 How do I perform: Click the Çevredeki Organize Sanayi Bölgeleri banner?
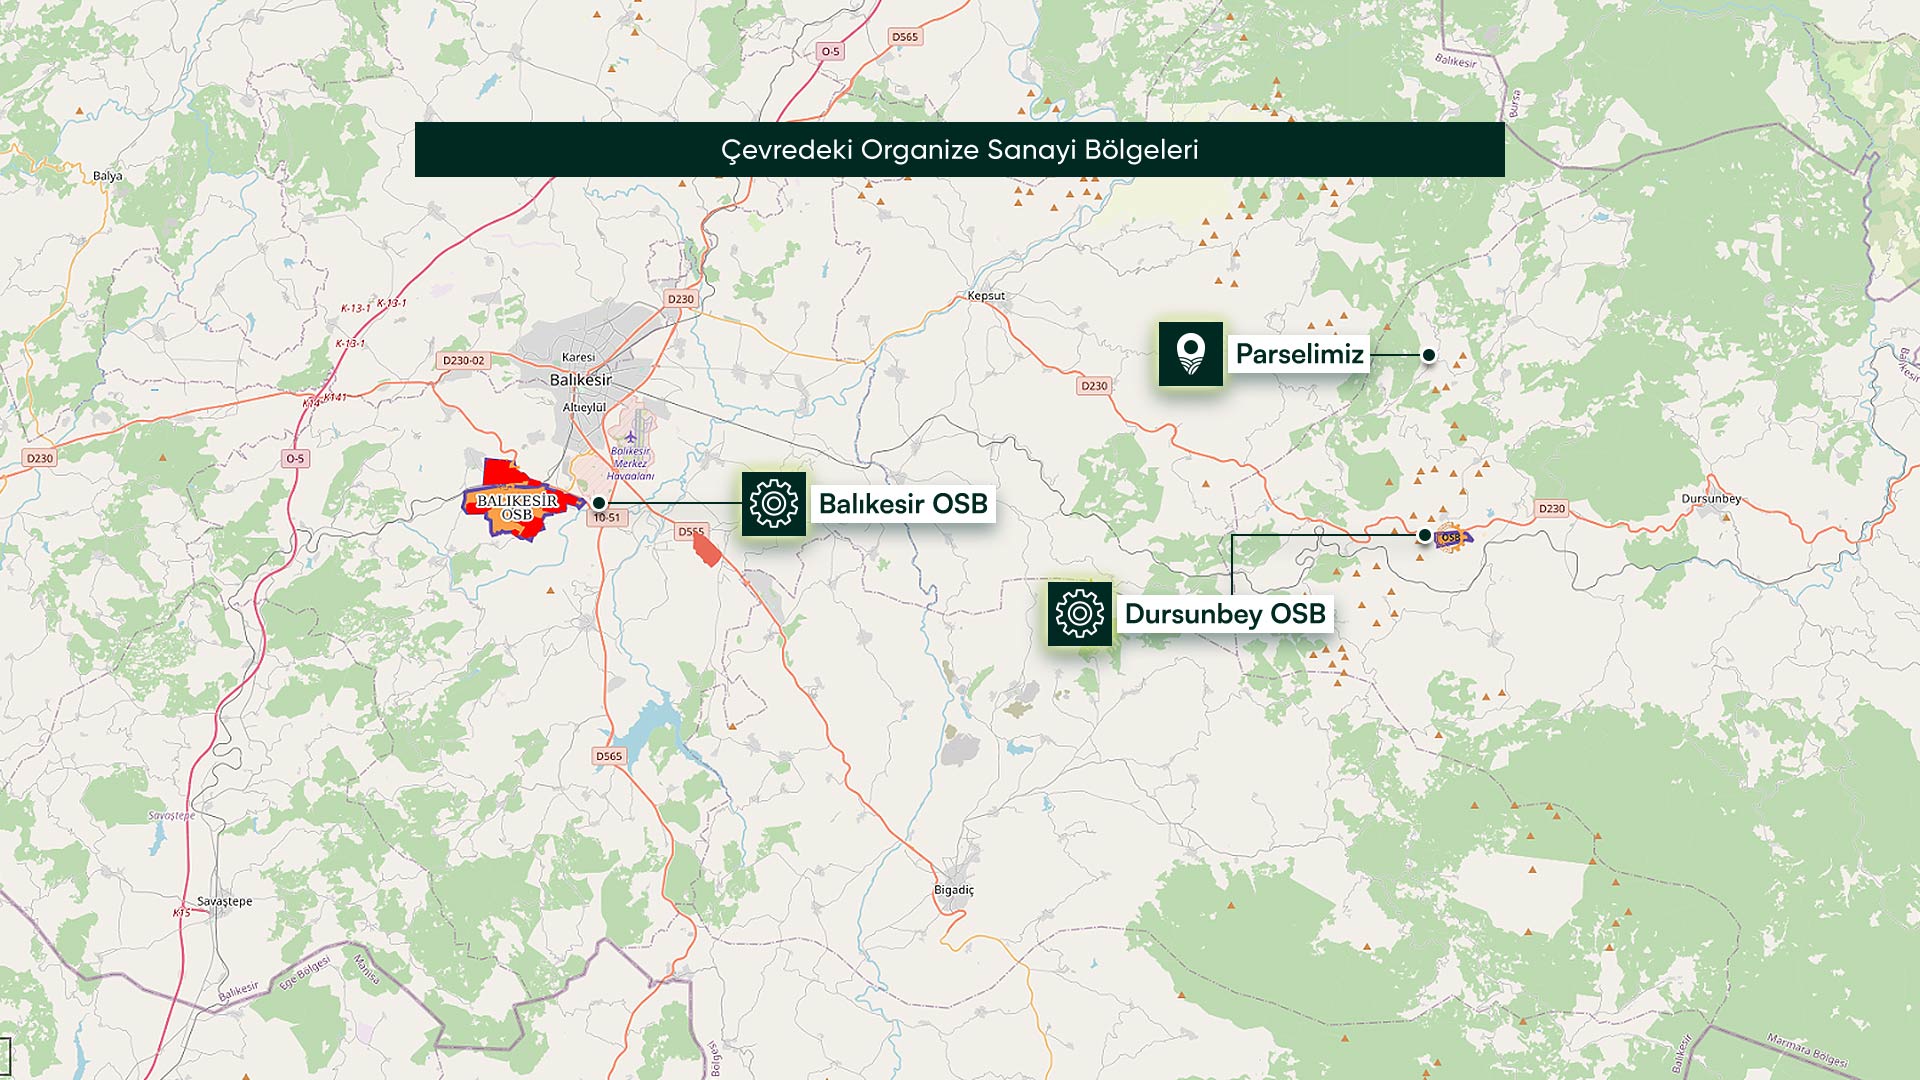pyautogui.click(x=959, y=150)
